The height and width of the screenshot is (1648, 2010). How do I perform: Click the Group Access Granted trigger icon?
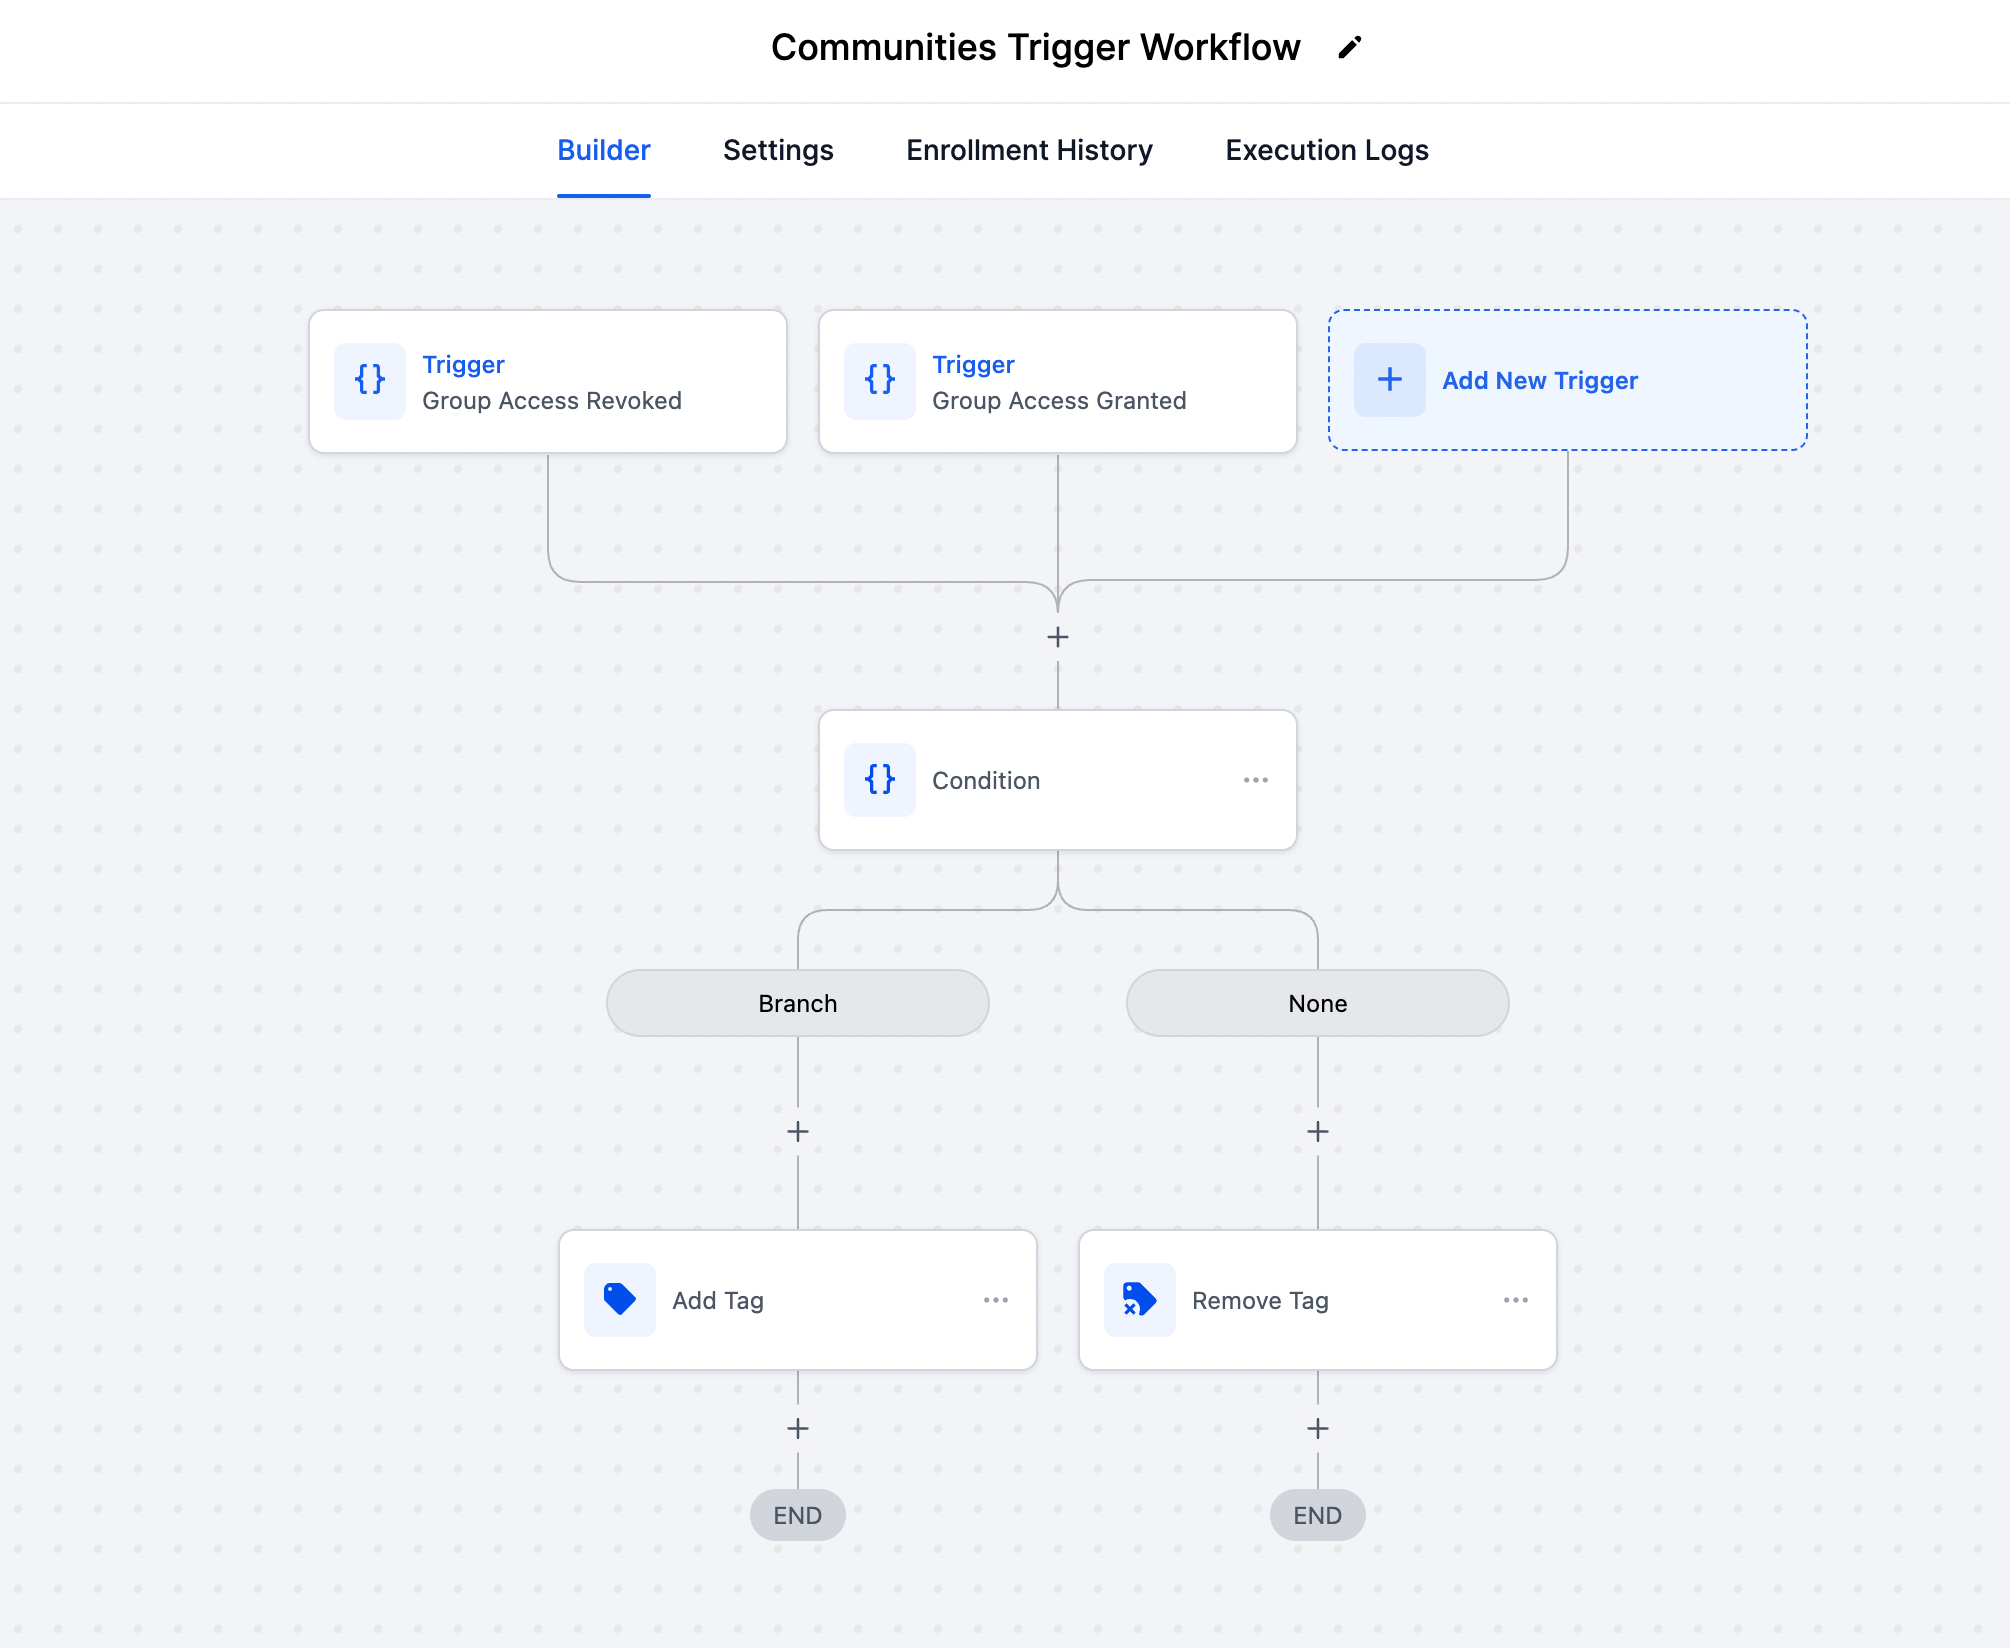click(879, 380)
